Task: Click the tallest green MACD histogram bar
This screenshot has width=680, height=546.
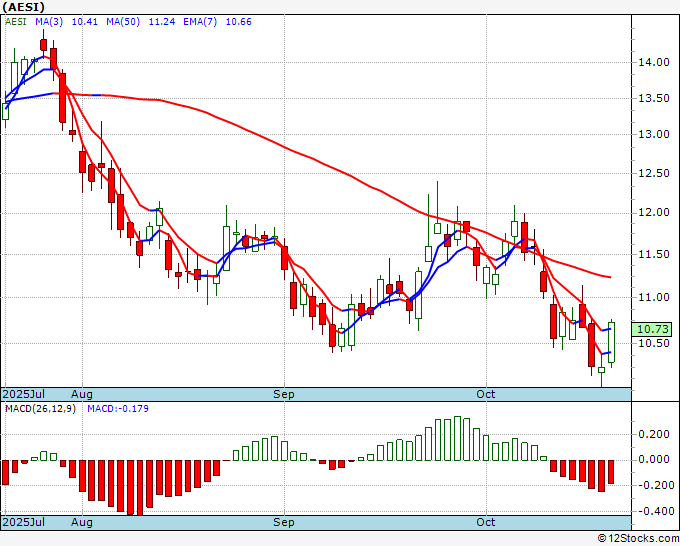Action: click(457, 438)
